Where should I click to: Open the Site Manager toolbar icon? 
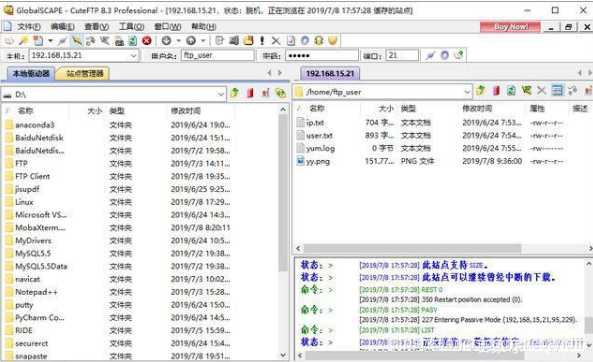9,40
